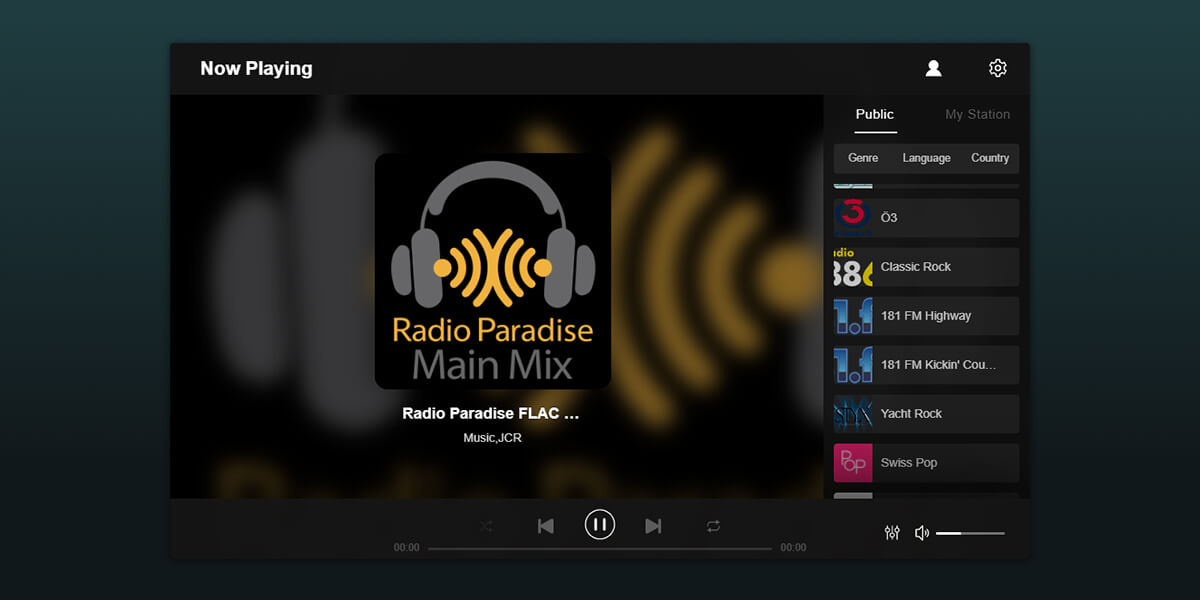The image size is (1200, 600).
Task: Click the Radio Paradise Main Mix artwork
Action: coord(492,271)
